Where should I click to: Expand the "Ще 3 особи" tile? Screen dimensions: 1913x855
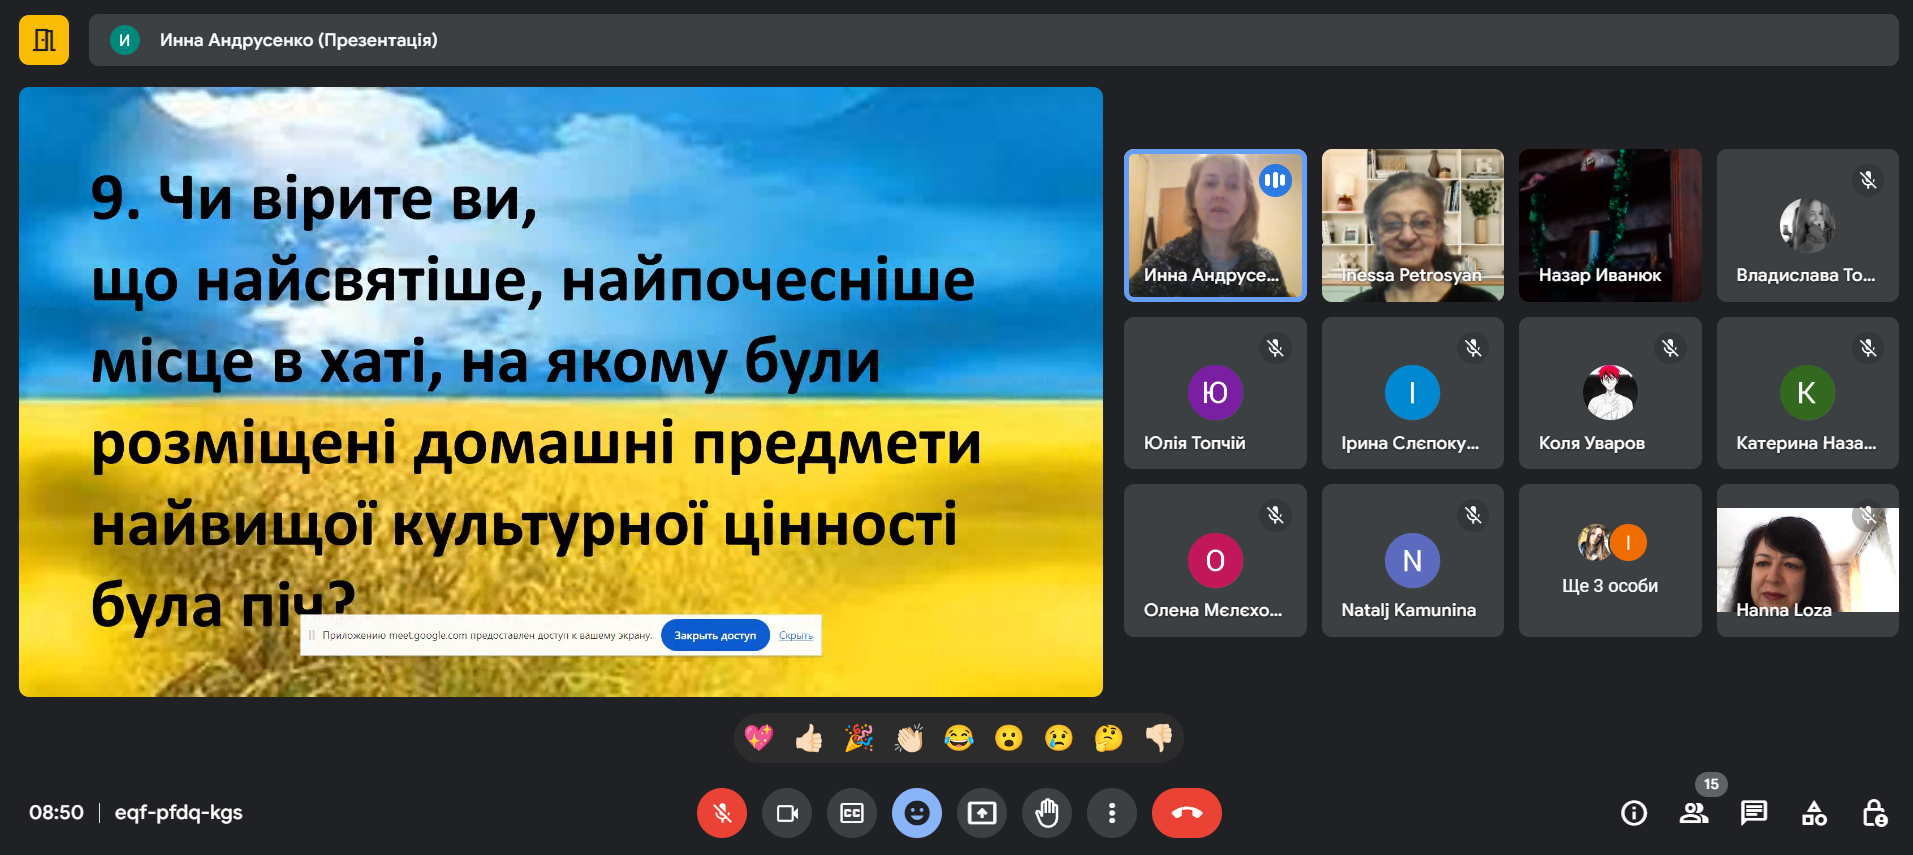pos(1609,561)
